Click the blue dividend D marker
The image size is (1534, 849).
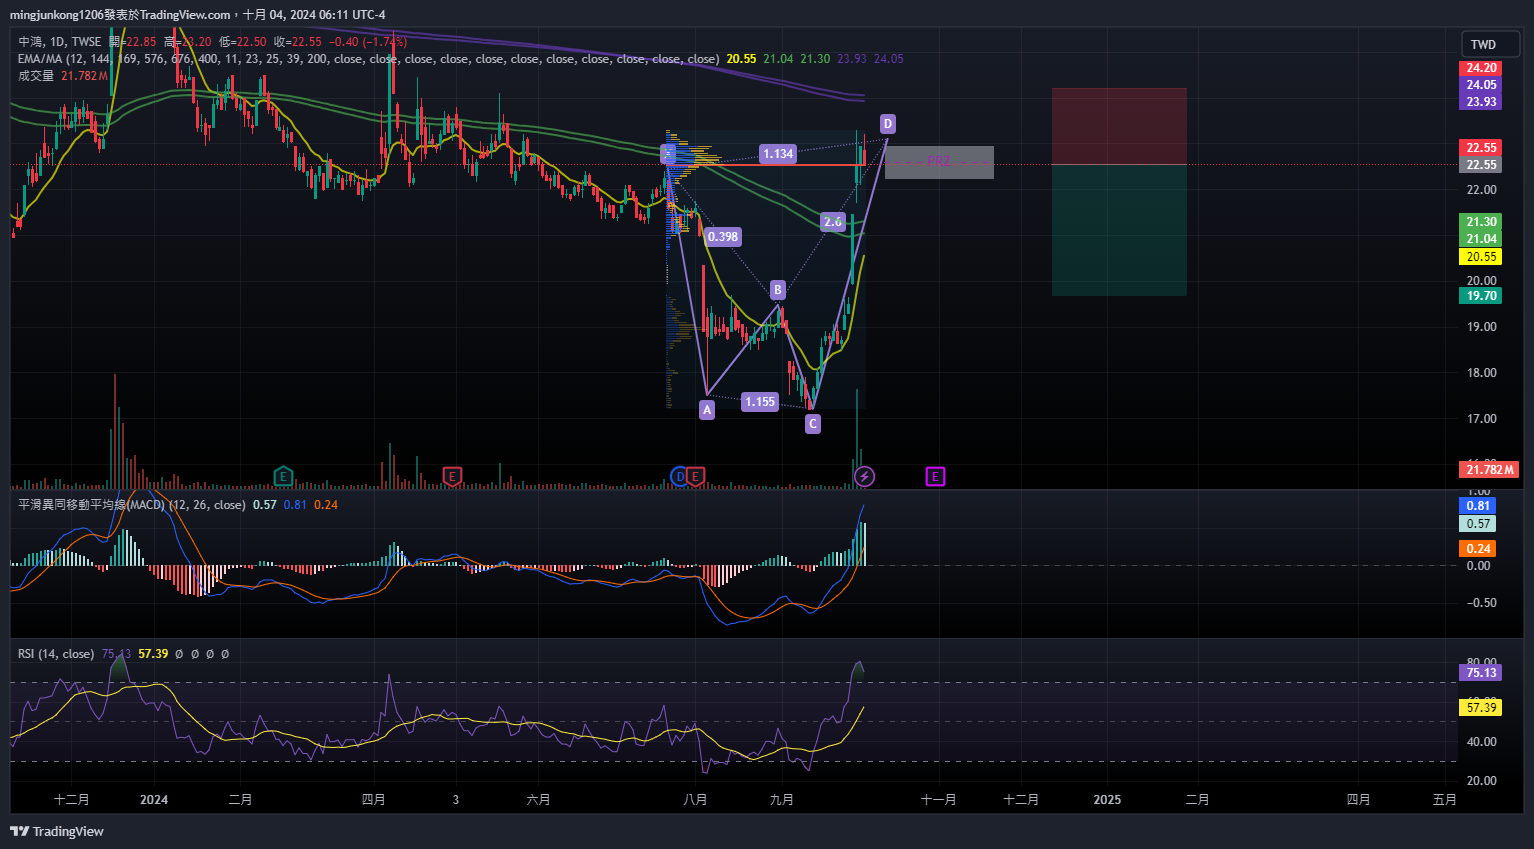pos(679,476)
